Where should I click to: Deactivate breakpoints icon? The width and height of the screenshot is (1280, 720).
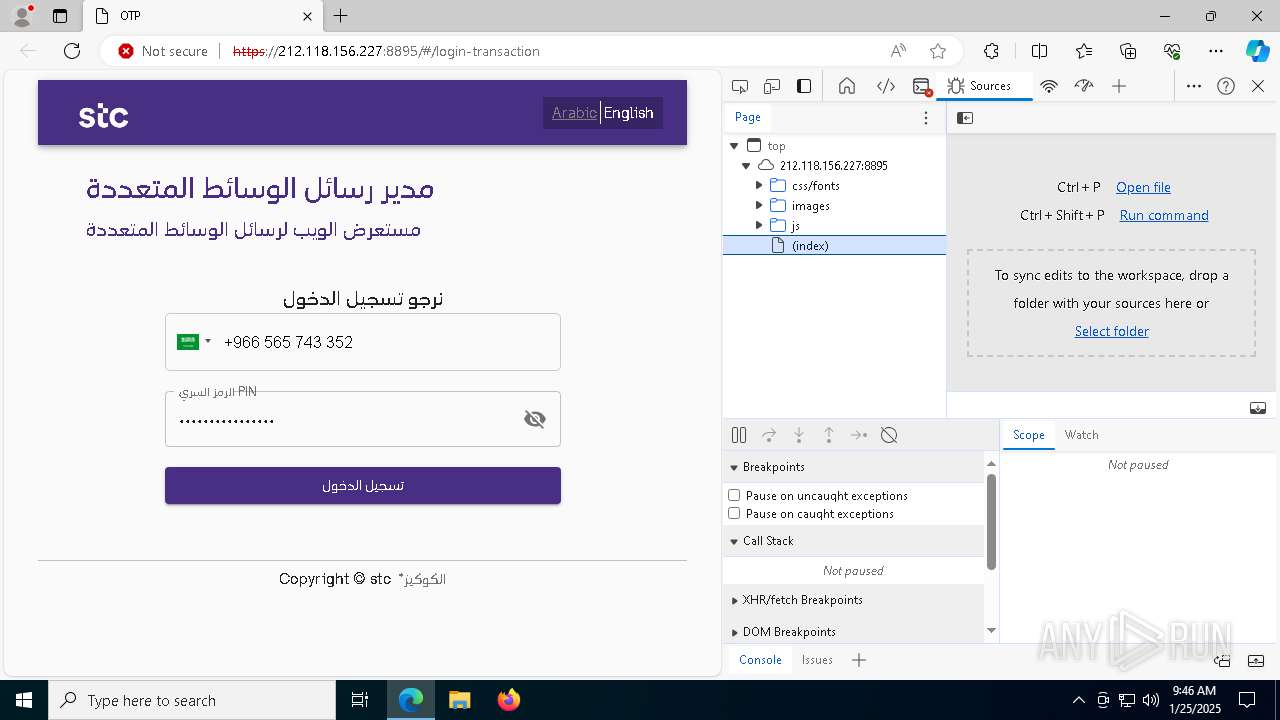(x=889, y=435)
